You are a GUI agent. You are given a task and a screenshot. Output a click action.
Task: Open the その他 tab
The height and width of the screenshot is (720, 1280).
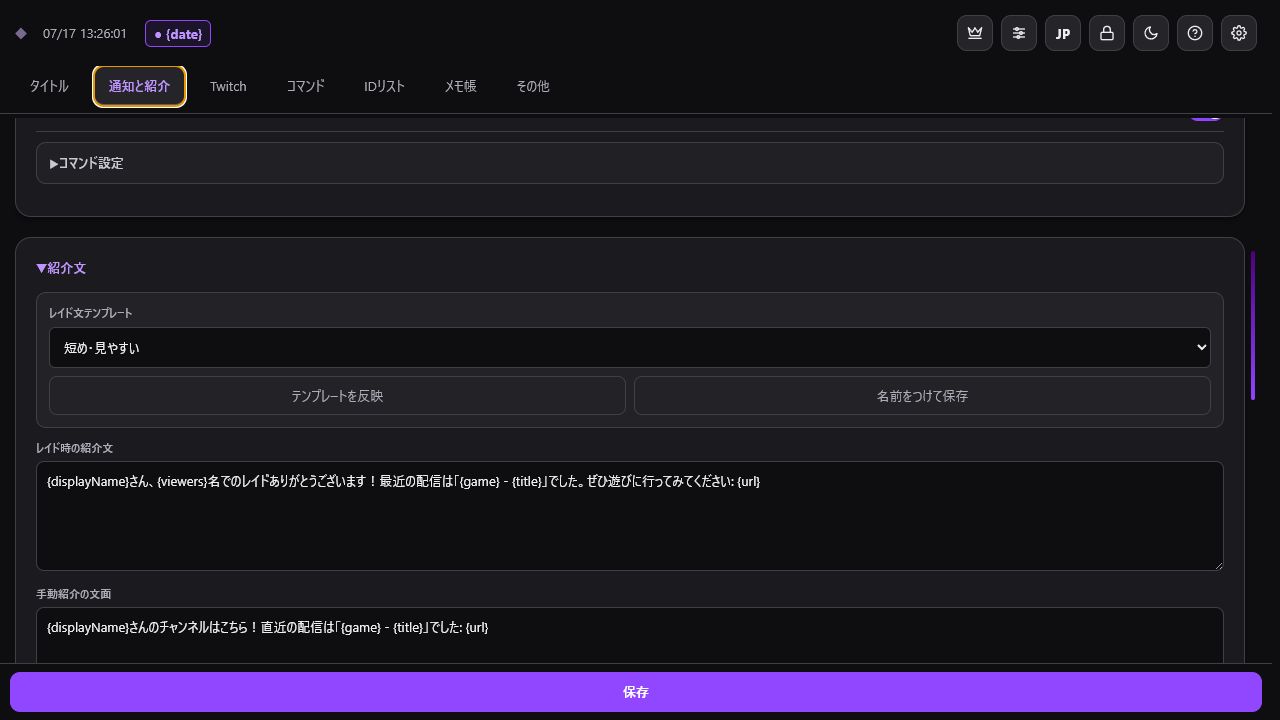click(532, 86)
